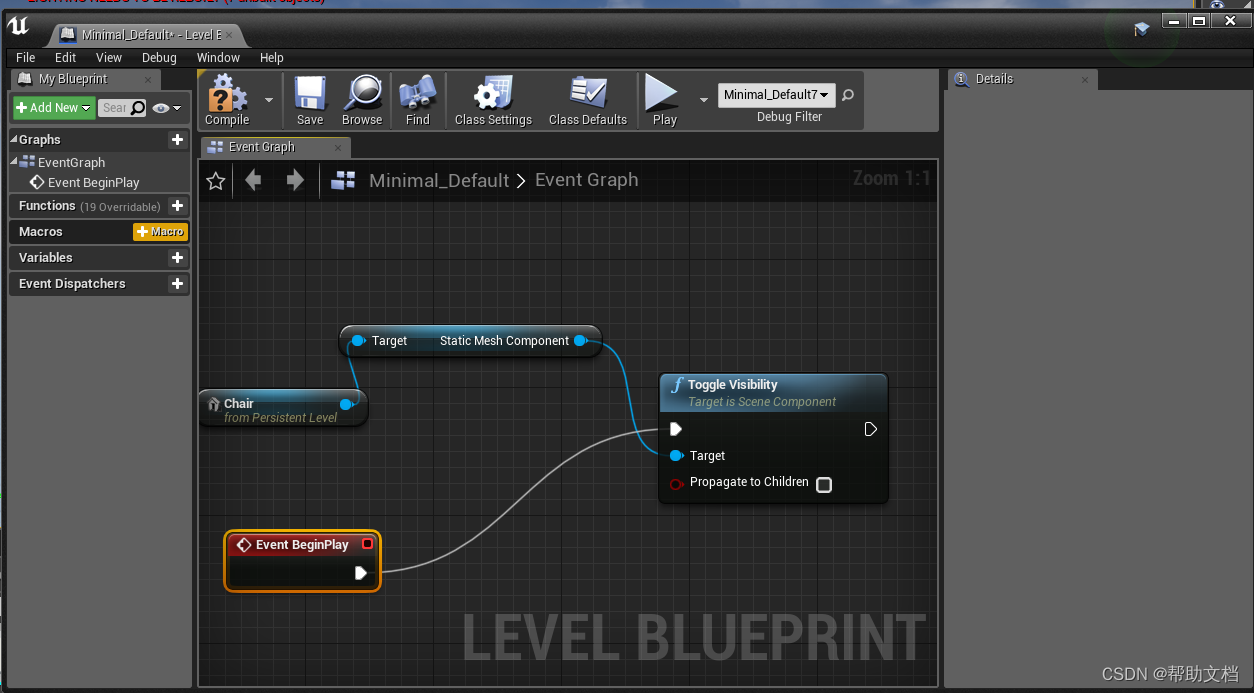The width and height of the screenshot is (1254, 693).
Task: Save the blueprint with Save icon
Action: [310, 100]
